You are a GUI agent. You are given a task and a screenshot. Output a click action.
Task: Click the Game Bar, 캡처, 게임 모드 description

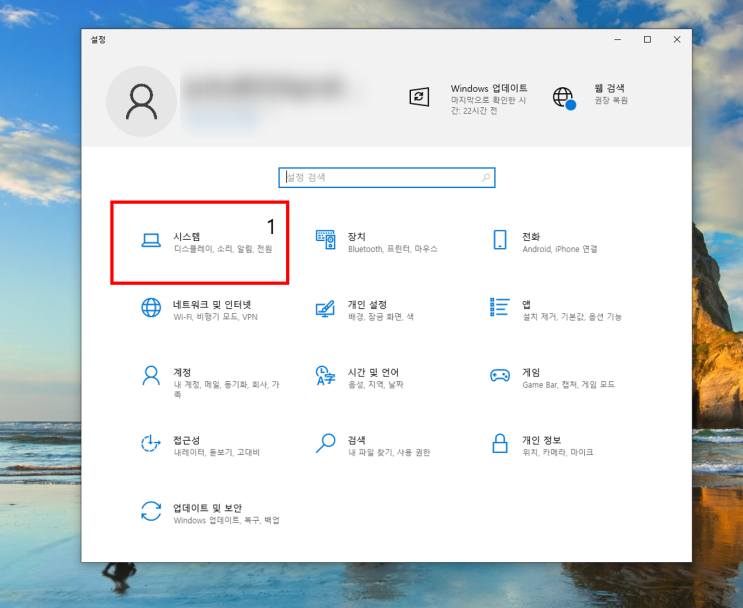click(569, 384)
